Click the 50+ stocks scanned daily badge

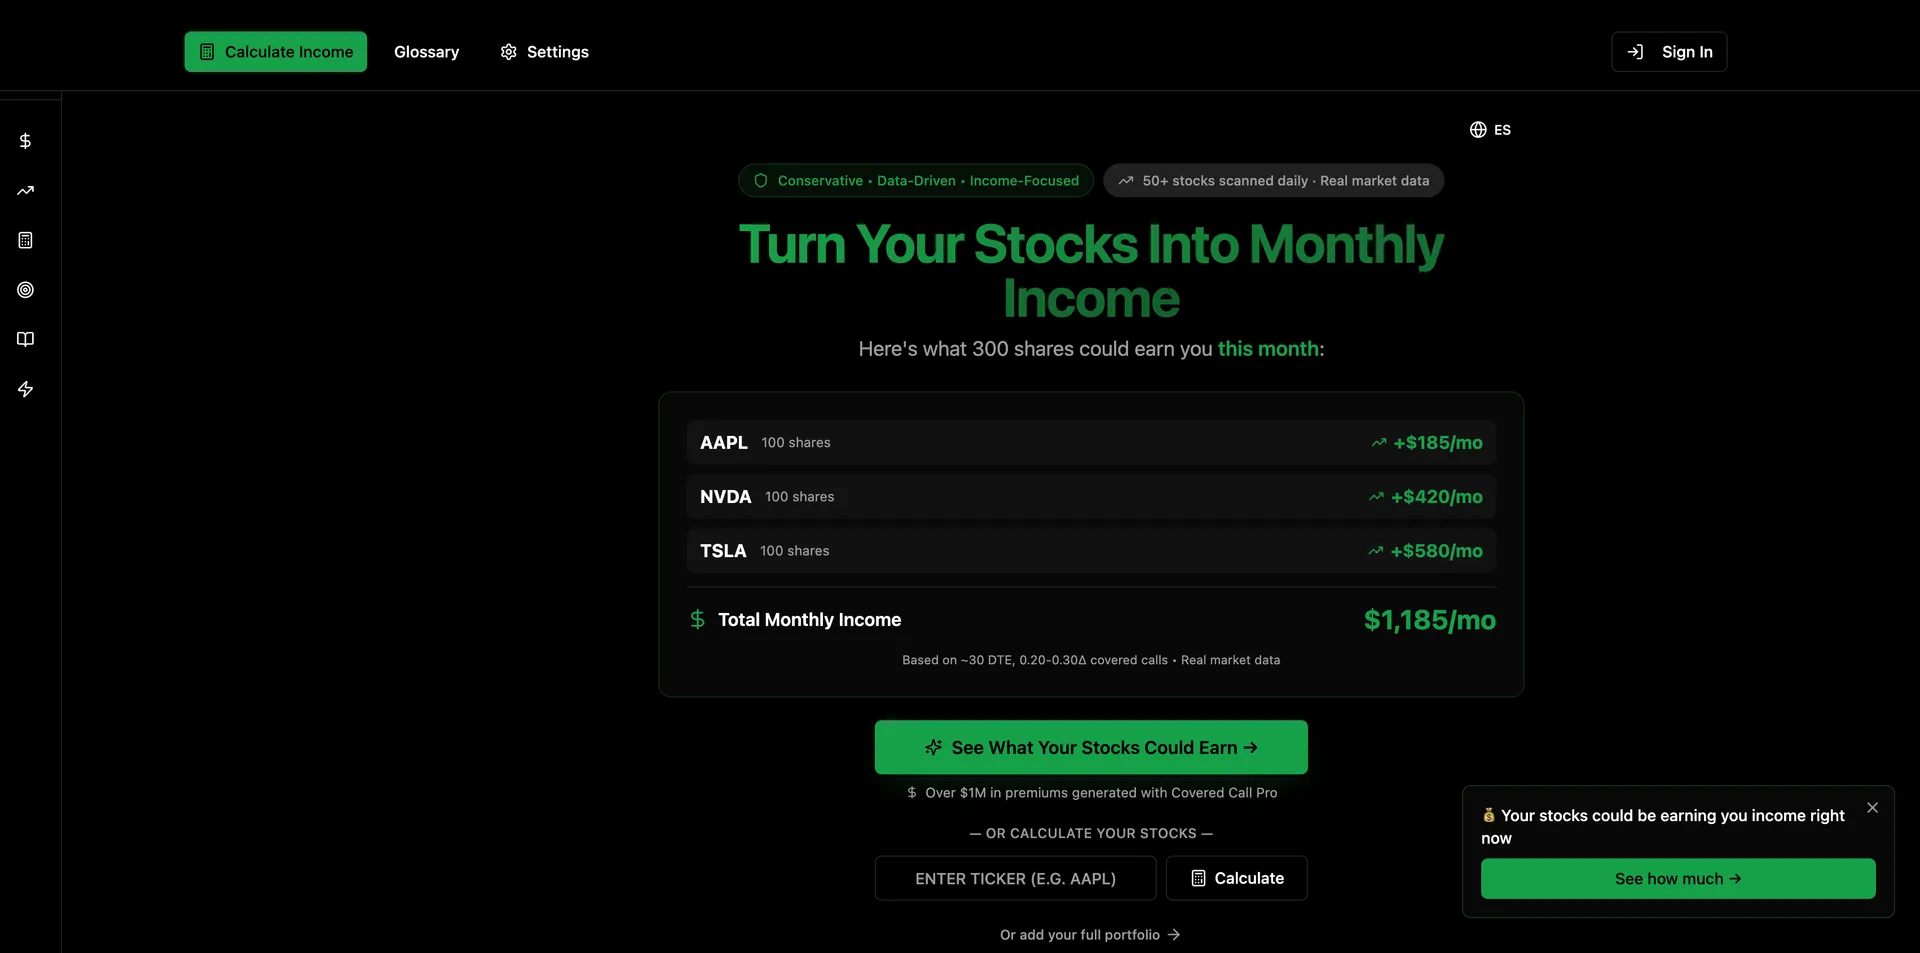point(1273,181)
